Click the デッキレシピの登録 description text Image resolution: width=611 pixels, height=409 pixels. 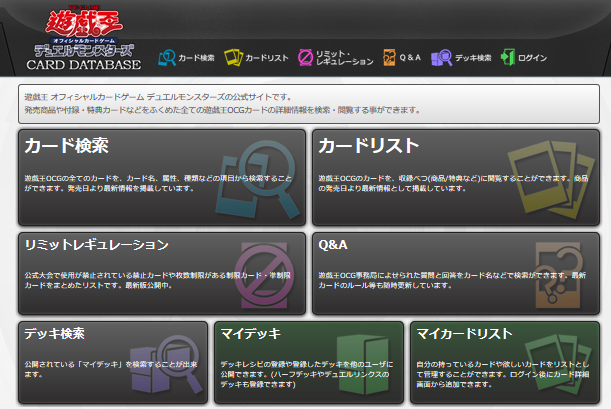point(307,374)
